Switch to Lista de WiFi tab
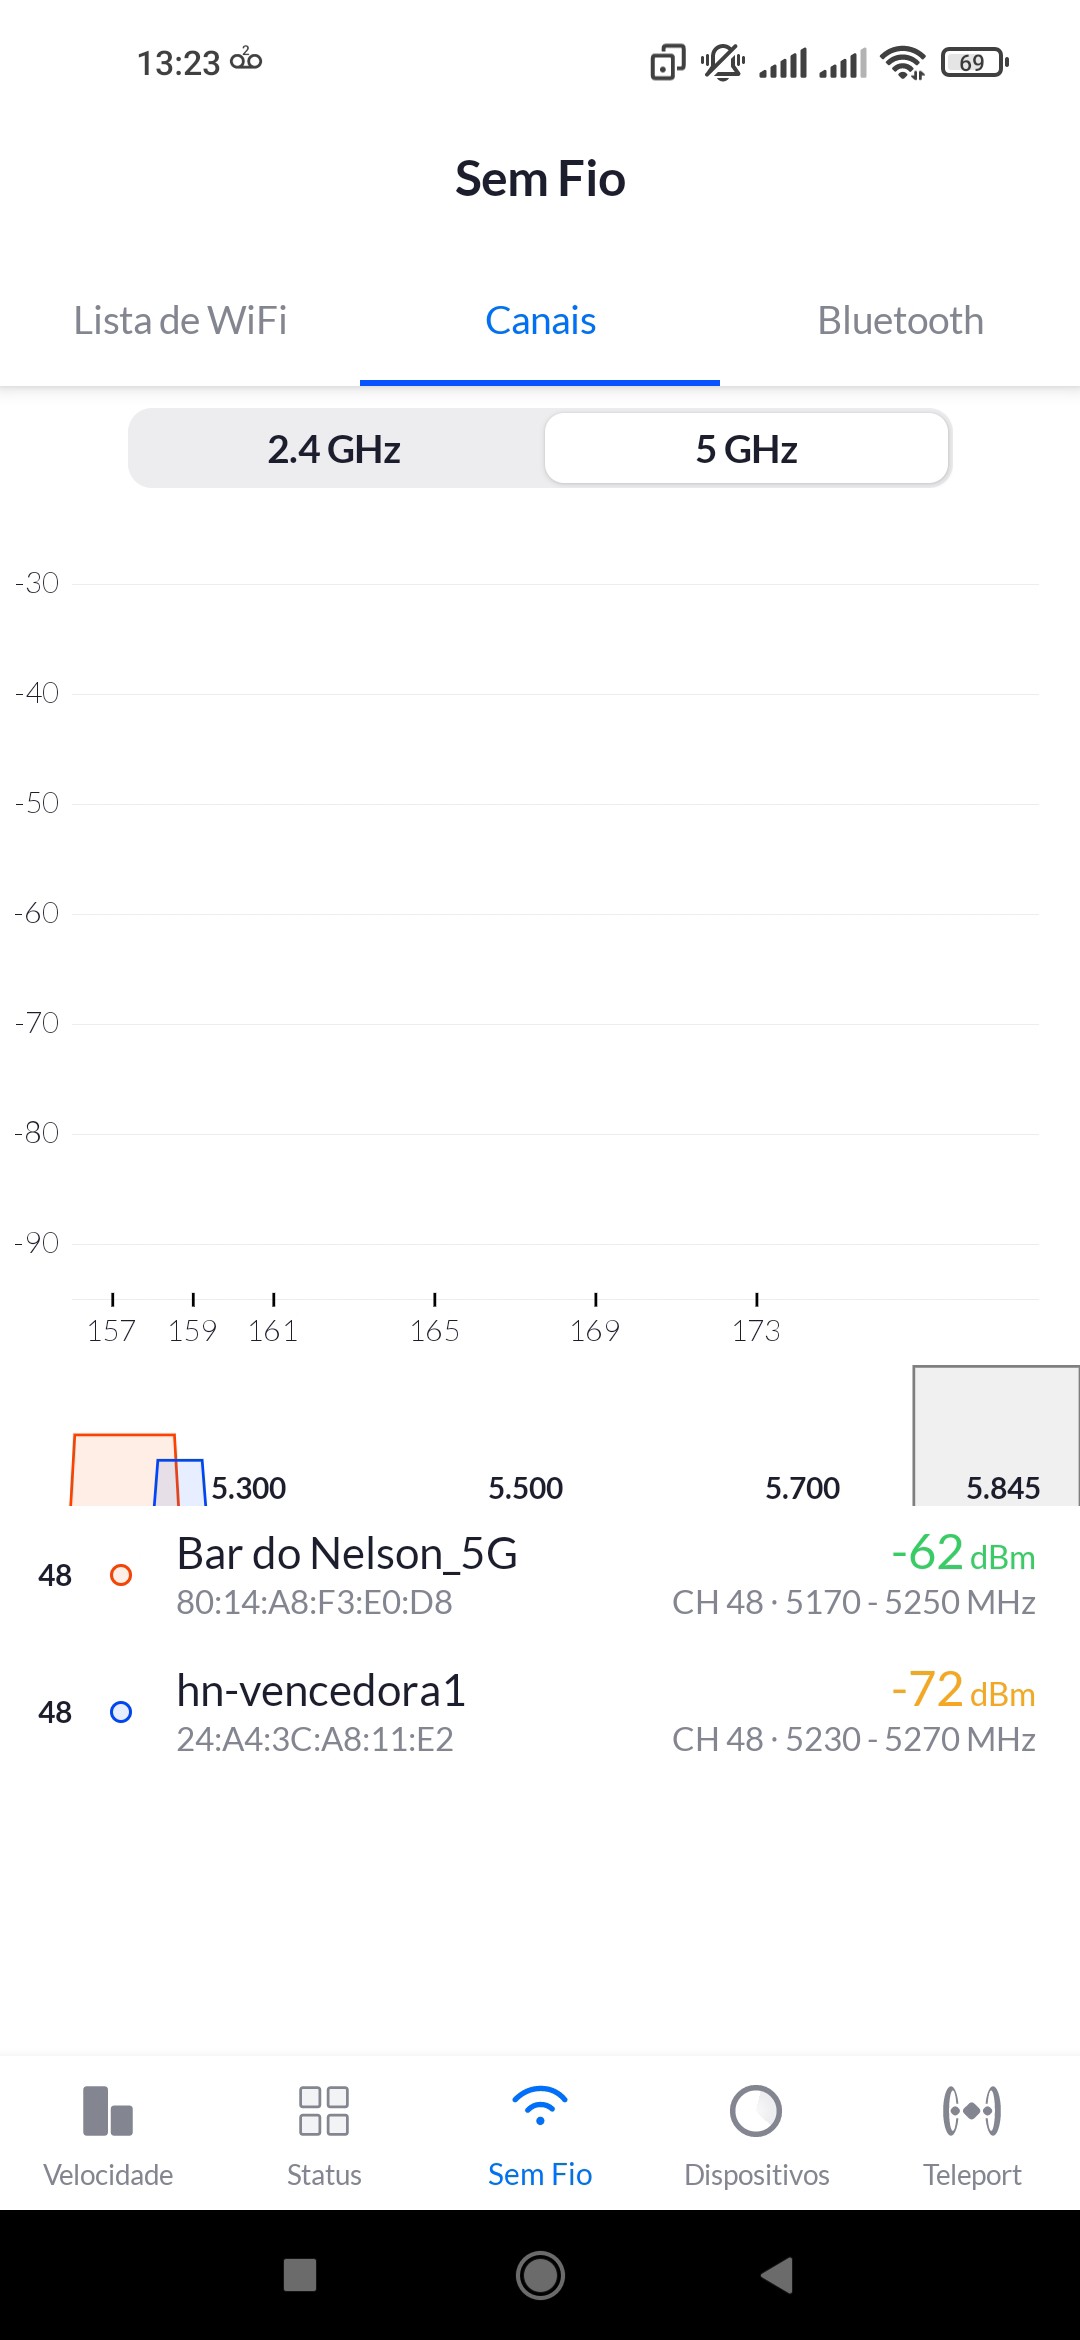 coord(180,321)
